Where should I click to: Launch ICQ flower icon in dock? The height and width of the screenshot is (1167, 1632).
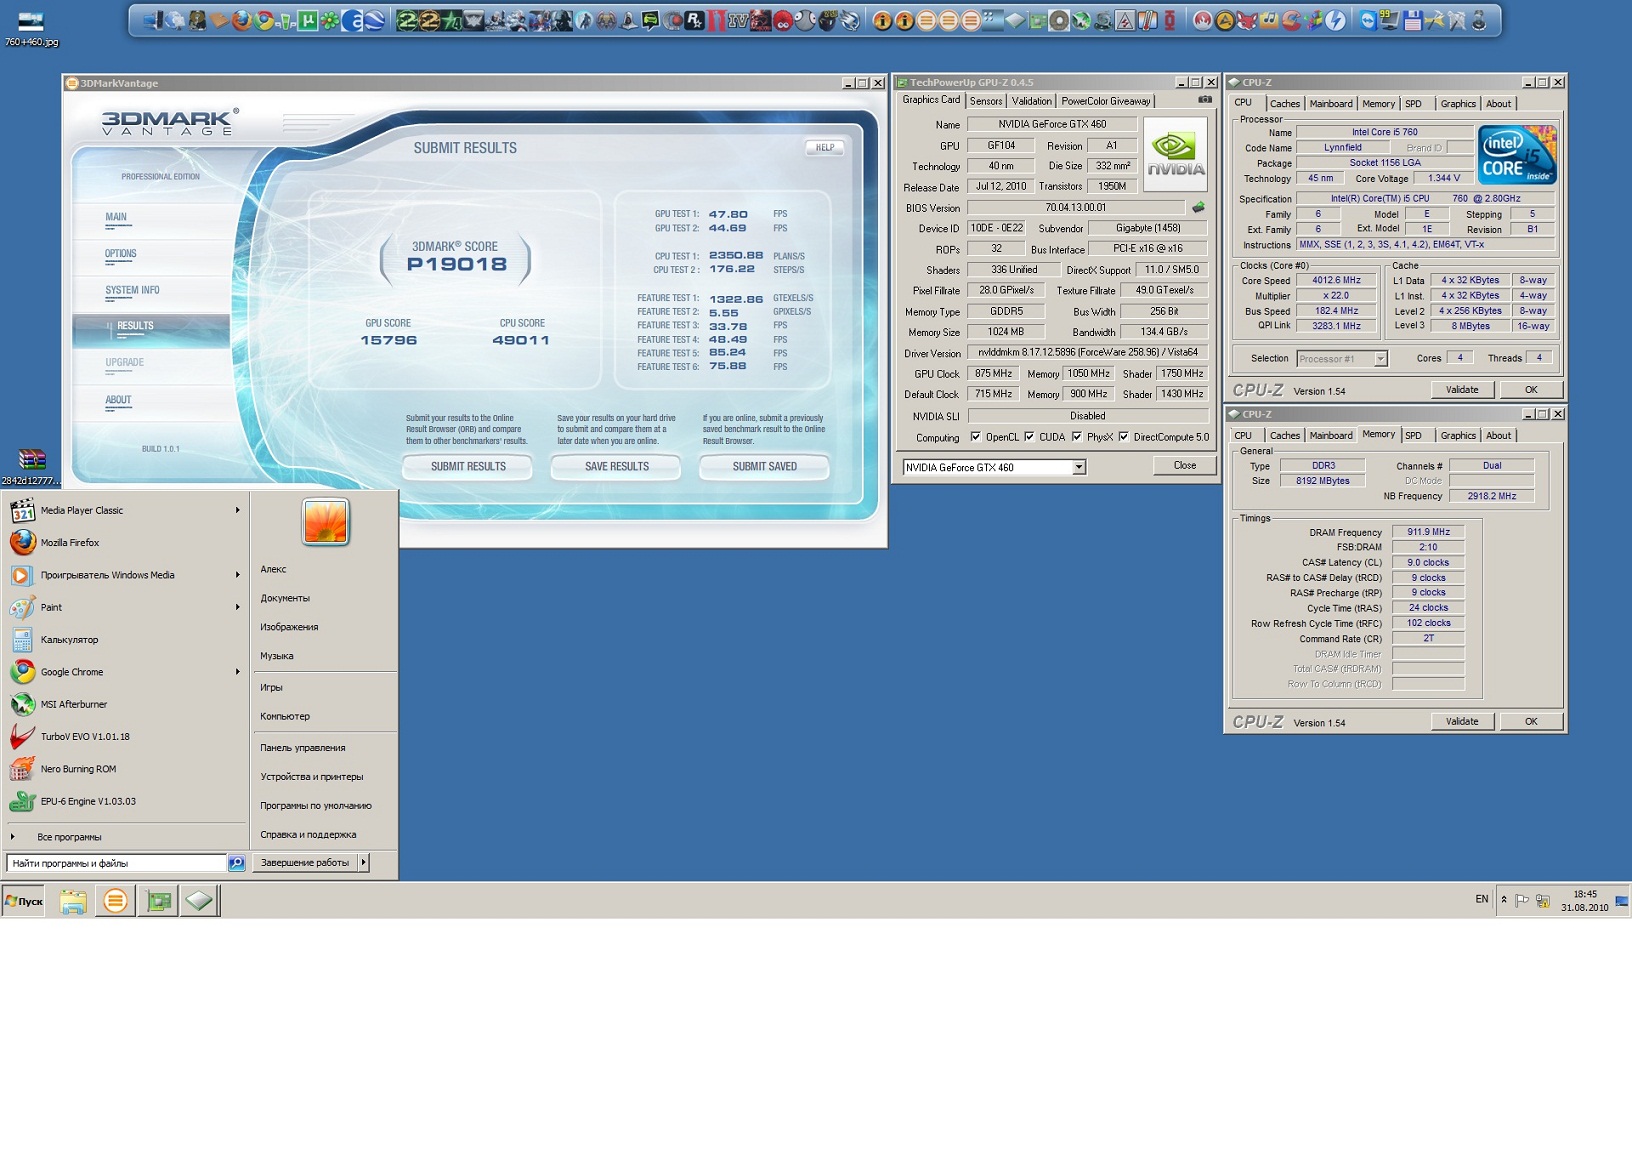point(330,20)
